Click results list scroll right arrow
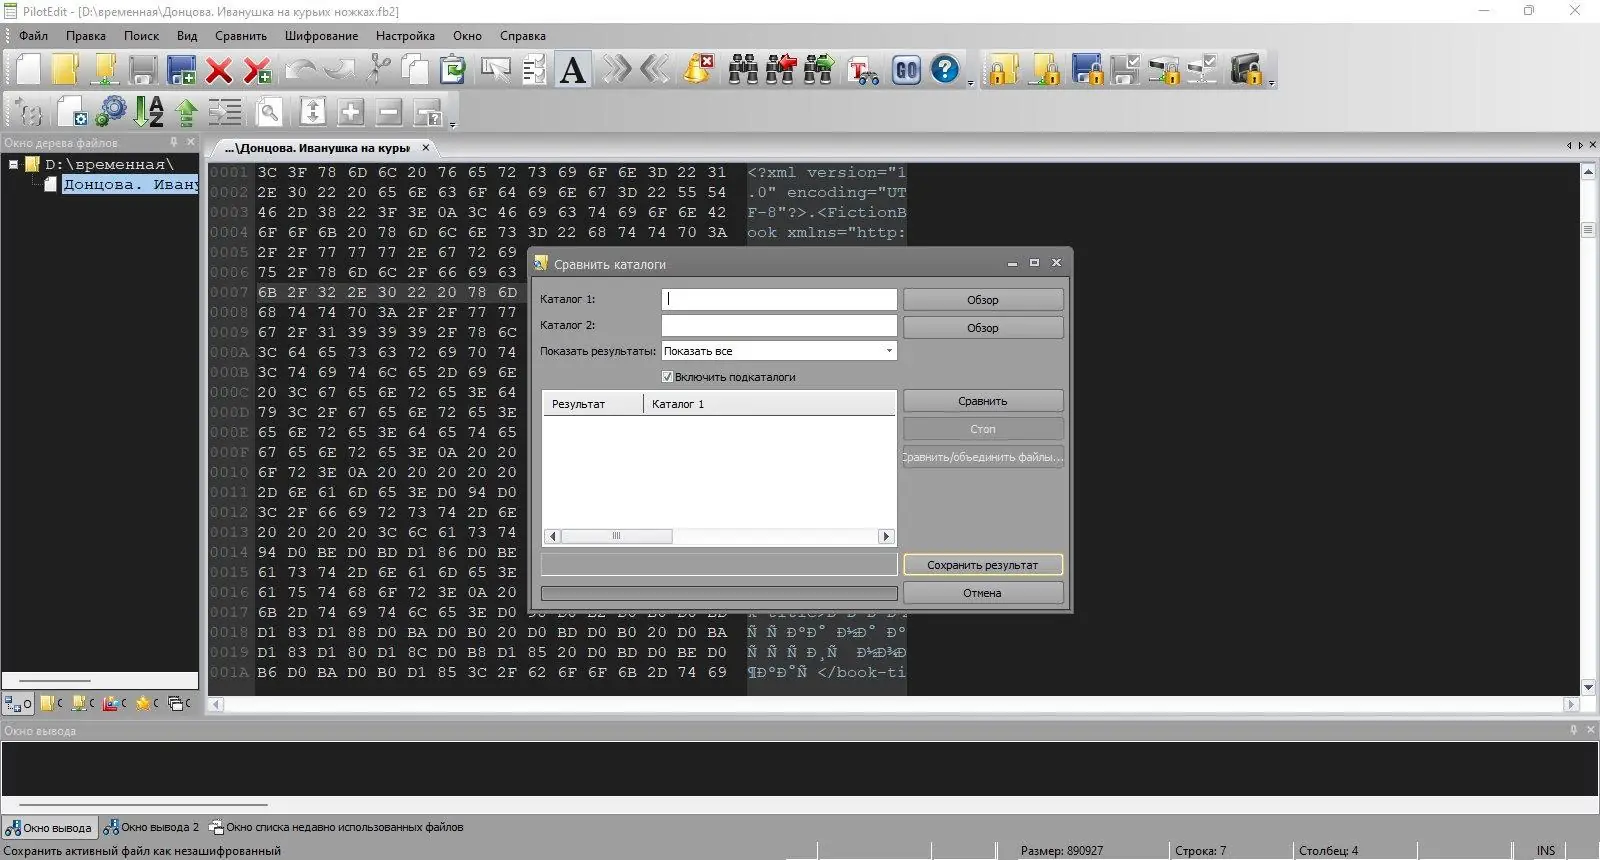Screen dimensions: 1600x860 click(886, 536)
